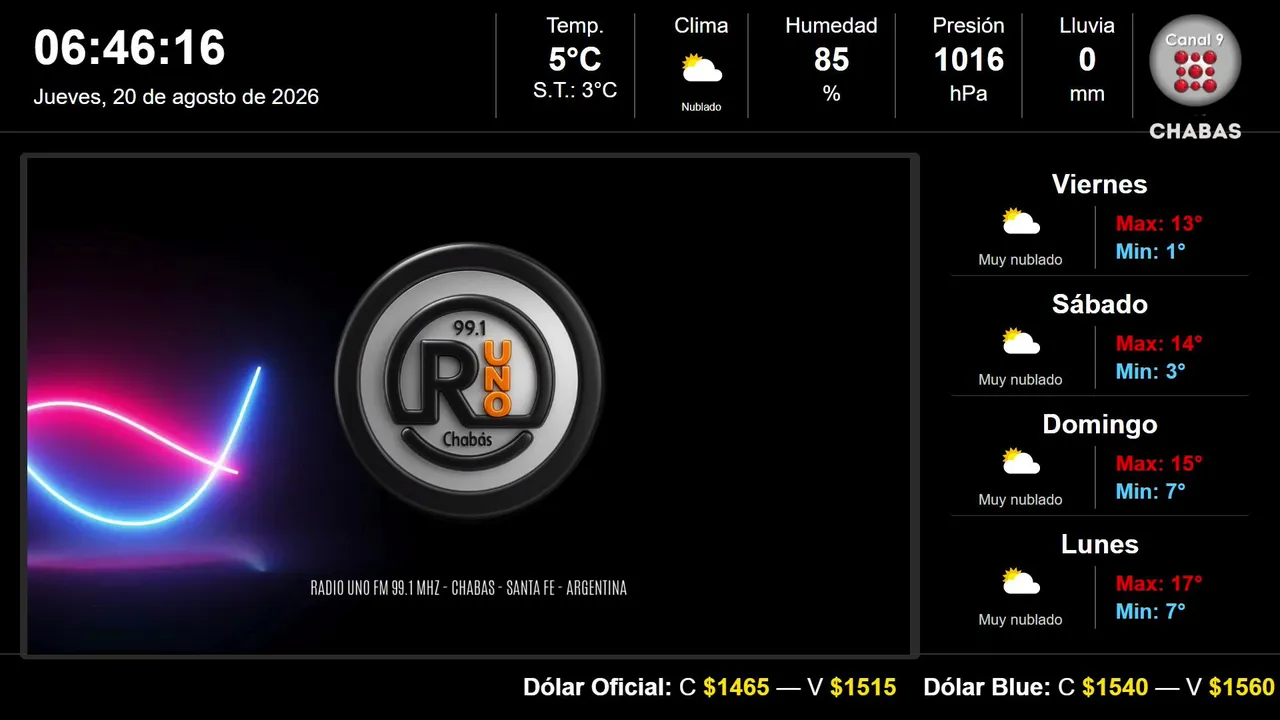Click the Lluvia header label
The image size is (1280, 720).
click(1087, 26)
